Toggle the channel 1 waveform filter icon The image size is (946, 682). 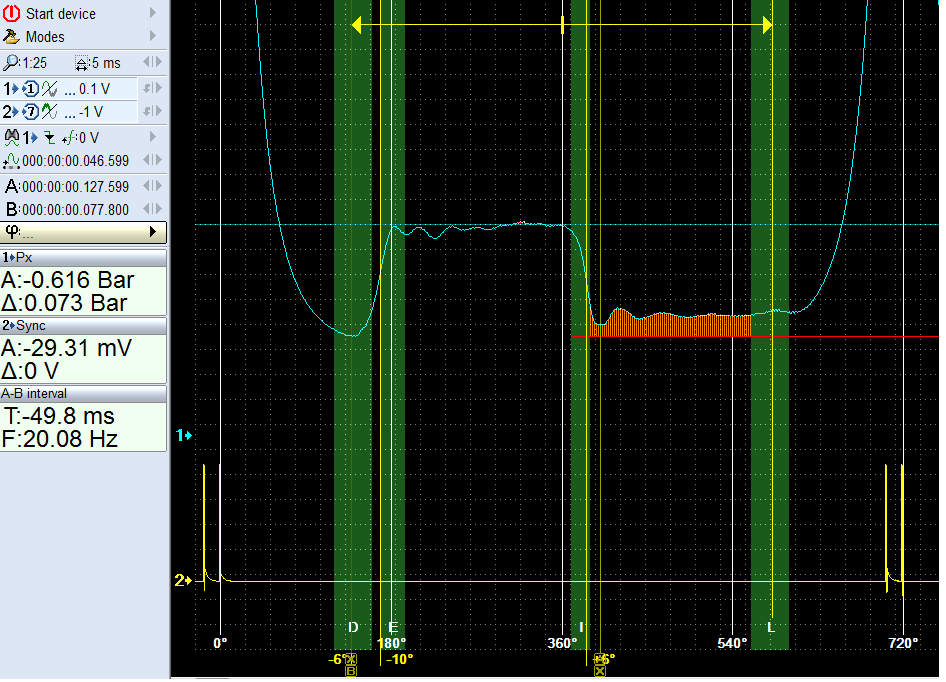(x=49, y=89)
